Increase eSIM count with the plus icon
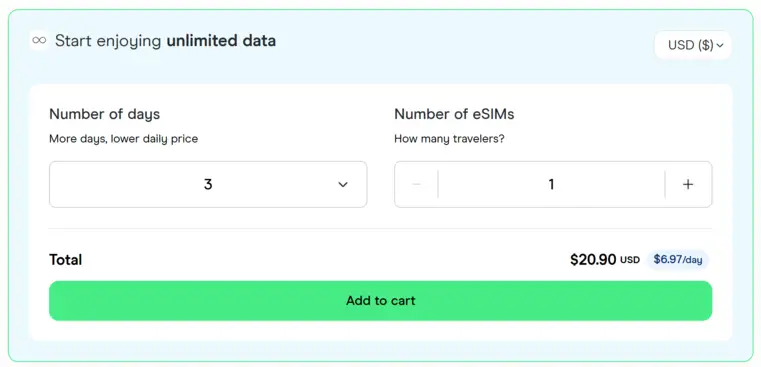The width and height of the screenshot is (761, 367). 688,184
